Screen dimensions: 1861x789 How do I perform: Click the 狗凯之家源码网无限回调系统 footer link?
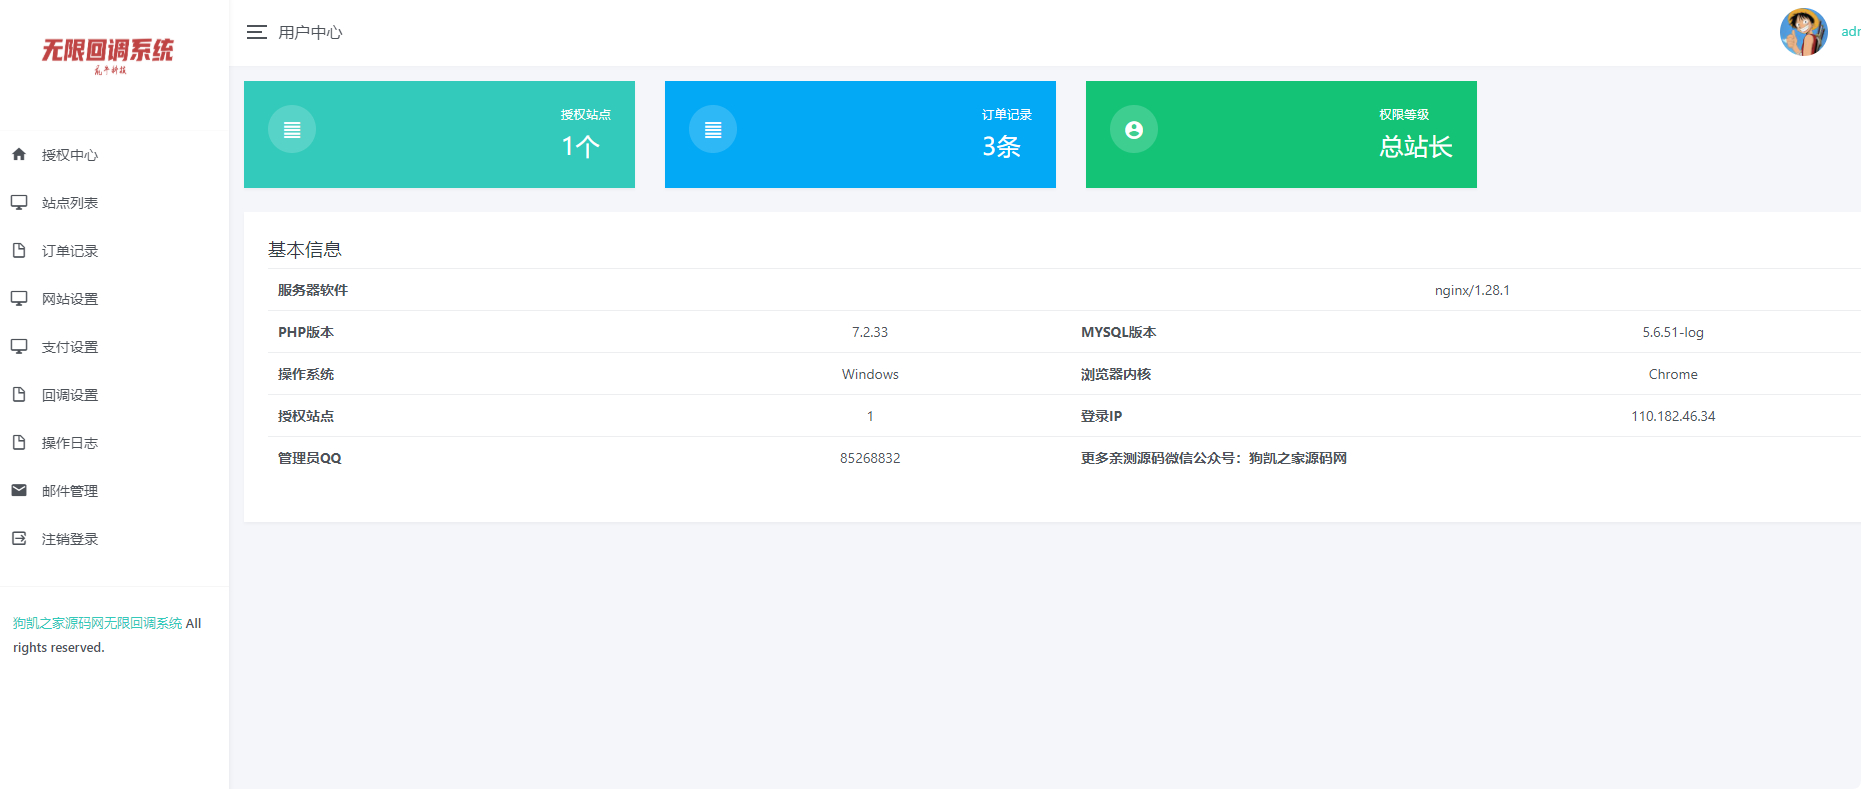97,623
